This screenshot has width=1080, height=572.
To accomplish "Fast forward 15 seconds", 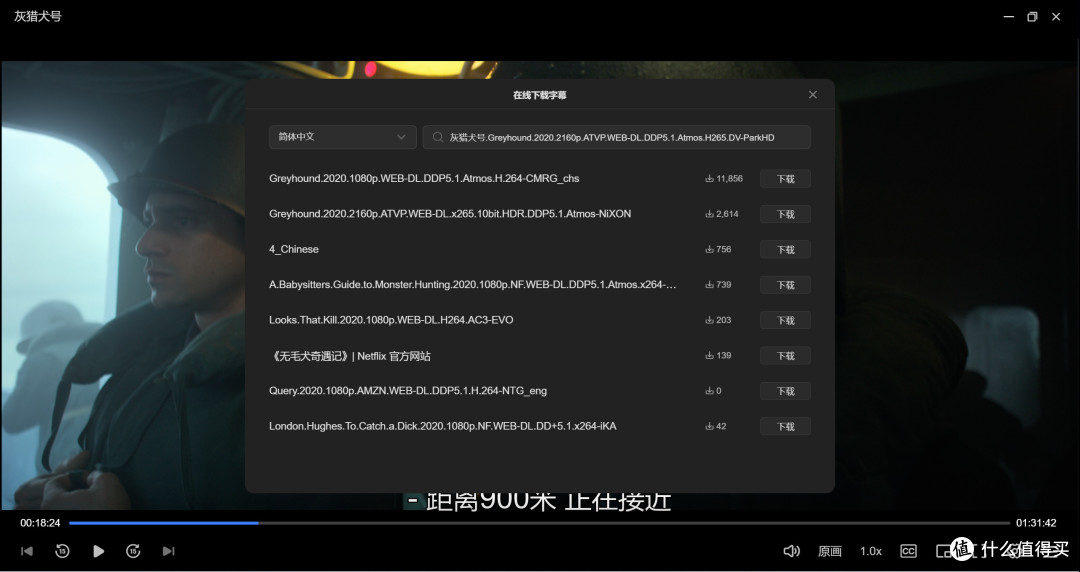I will coord(133,551).
